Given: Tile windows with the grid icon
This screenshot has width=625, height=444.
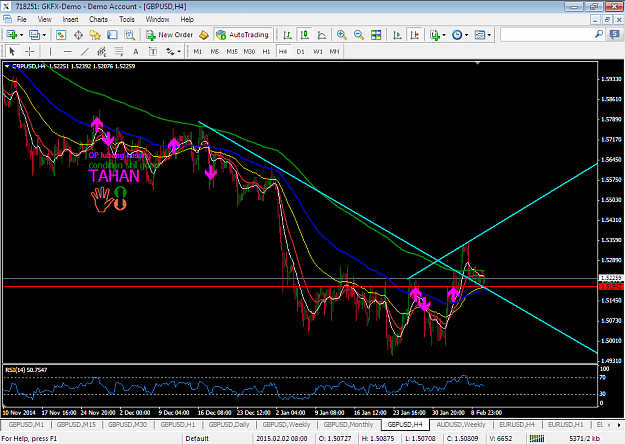Looking at the screenshot, I should tap(376, 35).
